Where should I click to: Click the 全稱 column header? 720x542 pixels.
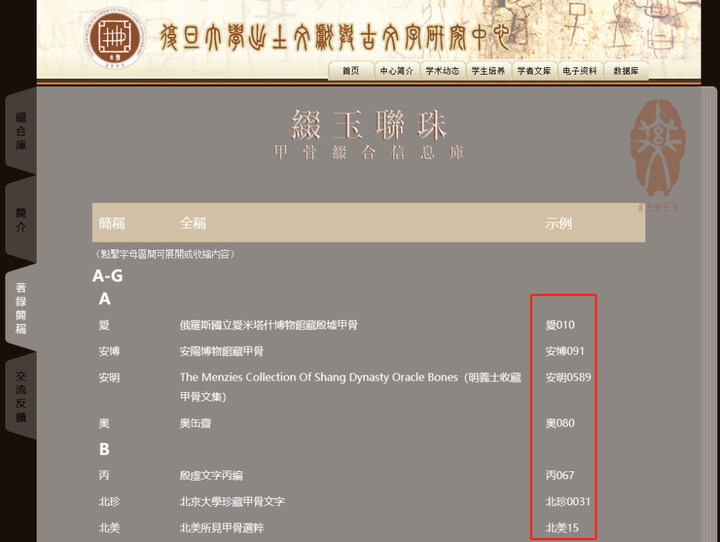click(x=193, y=223)
